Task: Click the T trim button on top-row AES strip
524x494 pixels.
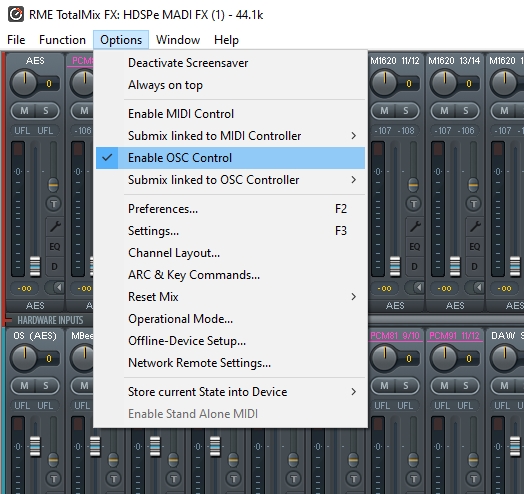Action: click(54, 204)
